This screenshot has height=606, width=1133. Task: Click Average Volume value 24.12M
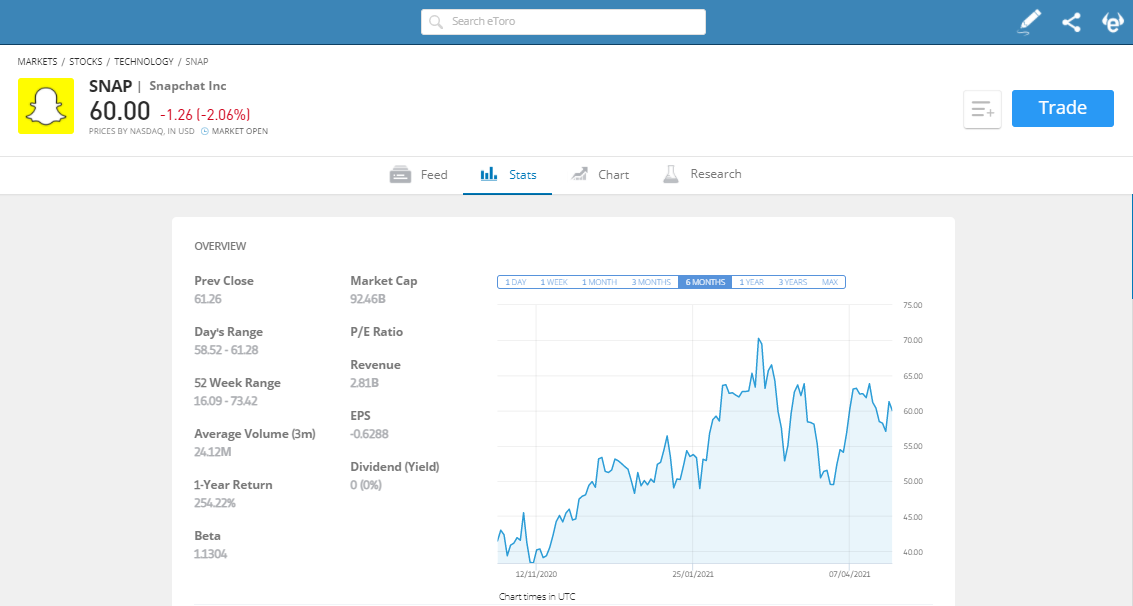click(x=212, y=452)
